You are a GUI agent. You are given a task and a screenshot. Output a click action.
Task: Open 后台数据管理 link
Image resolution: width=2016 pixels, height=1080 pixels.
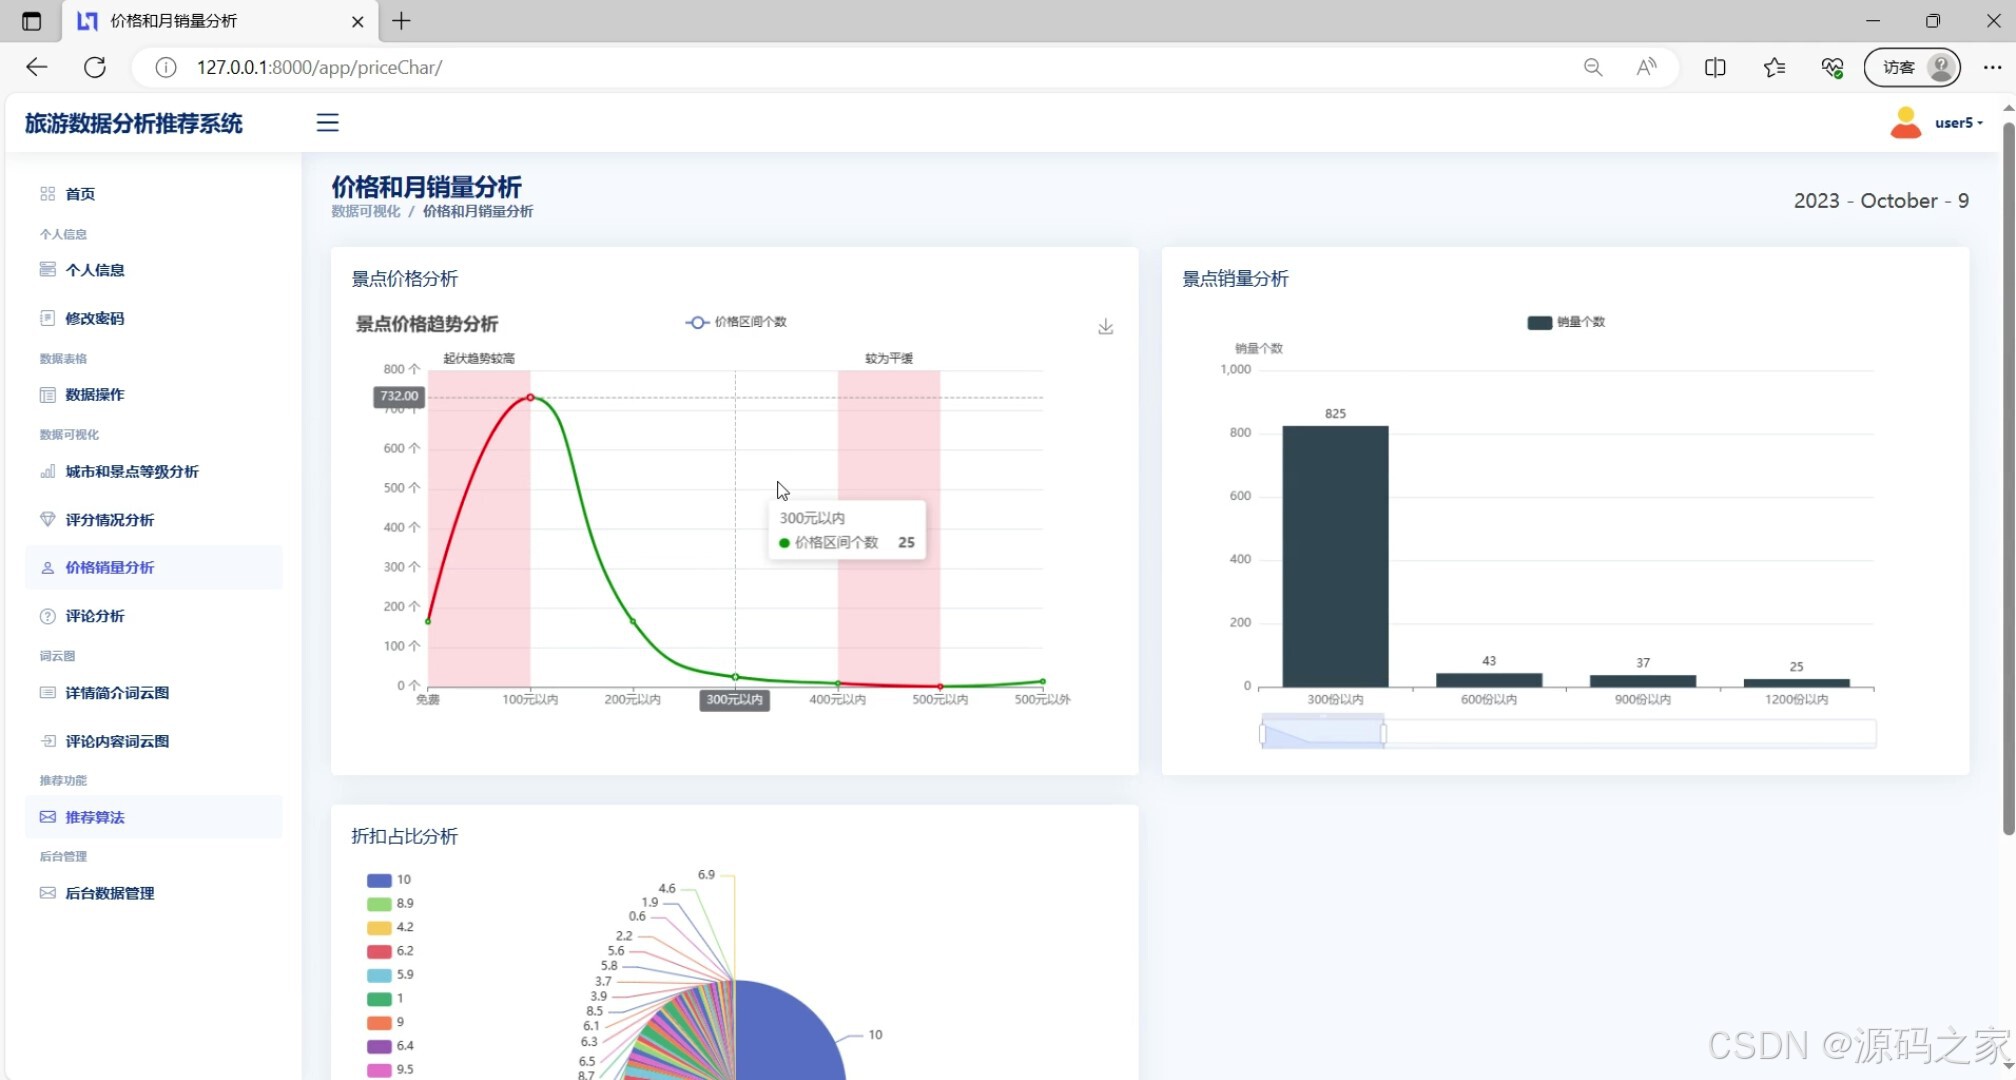(x=110, y=893)
